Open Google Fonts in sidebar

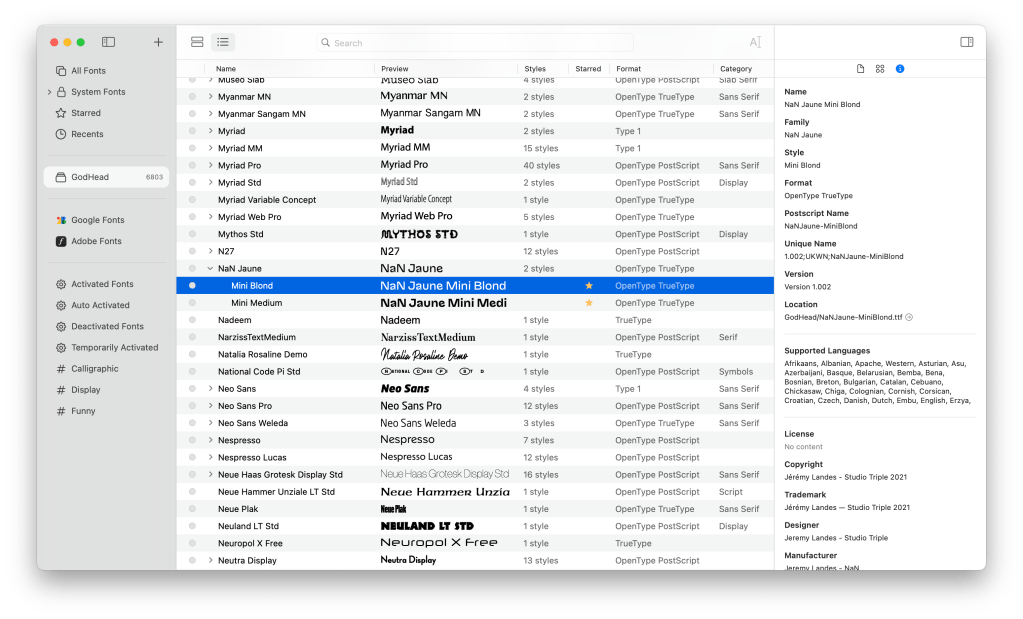click(97, 220)
